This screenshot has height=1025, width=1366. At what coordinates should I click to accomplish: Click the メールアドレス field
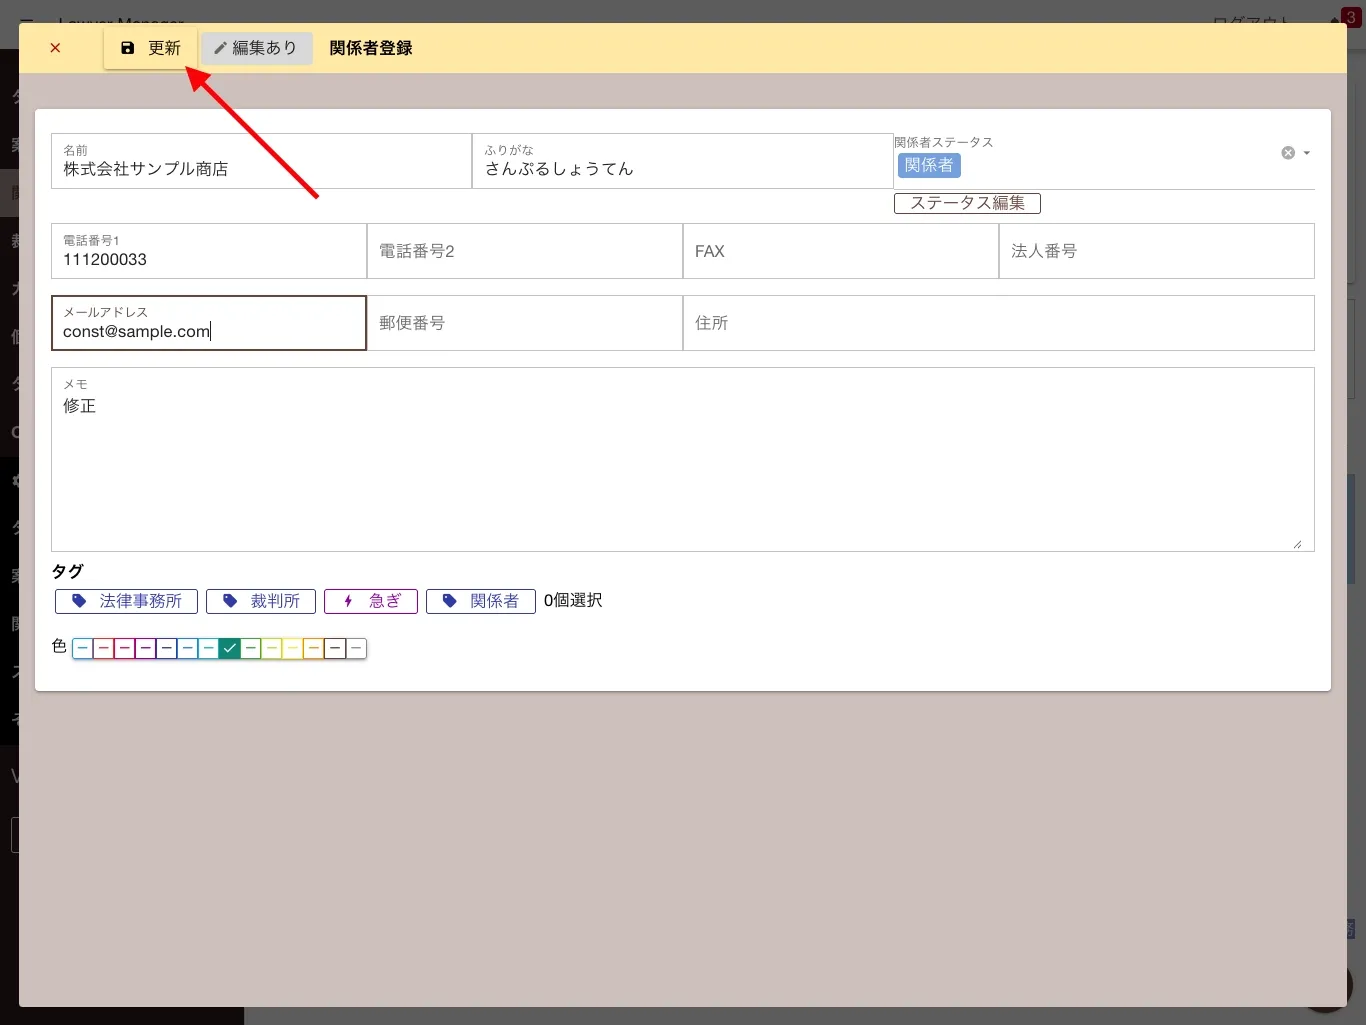coord(209,323)
